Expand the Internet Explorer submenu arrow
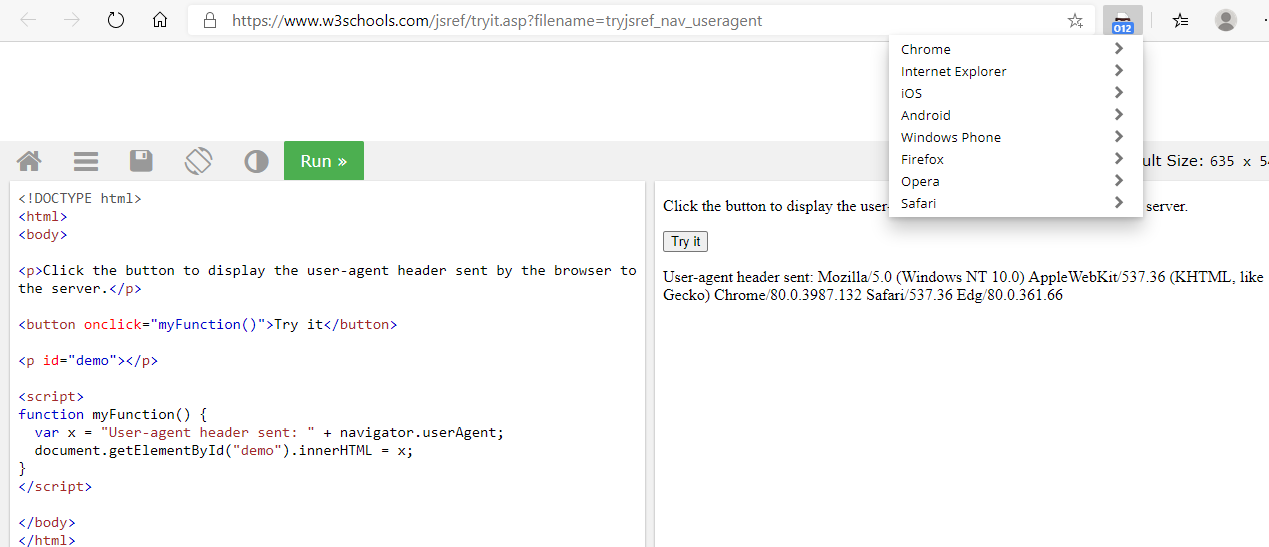 click(1118, 71)
